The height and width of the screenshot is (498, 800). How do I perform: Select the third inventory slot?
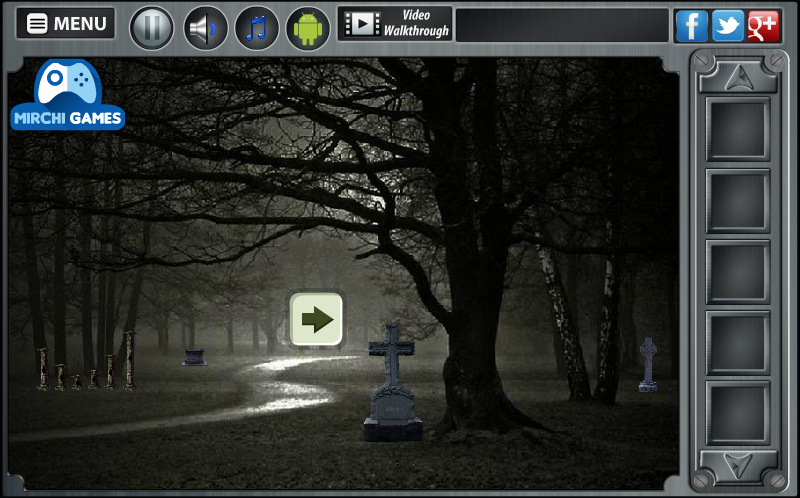coord(738,272)
